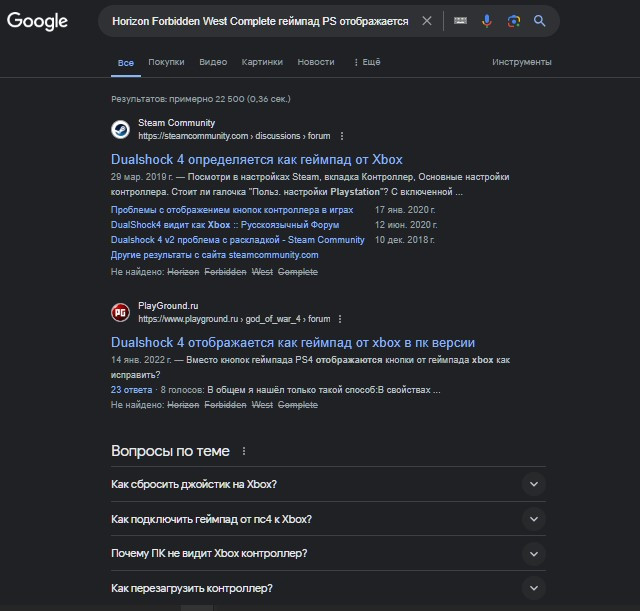Open Другие результаты с сайта steamcommunity.com
Viewport: 640px width, 611px height.
point(215,255)
